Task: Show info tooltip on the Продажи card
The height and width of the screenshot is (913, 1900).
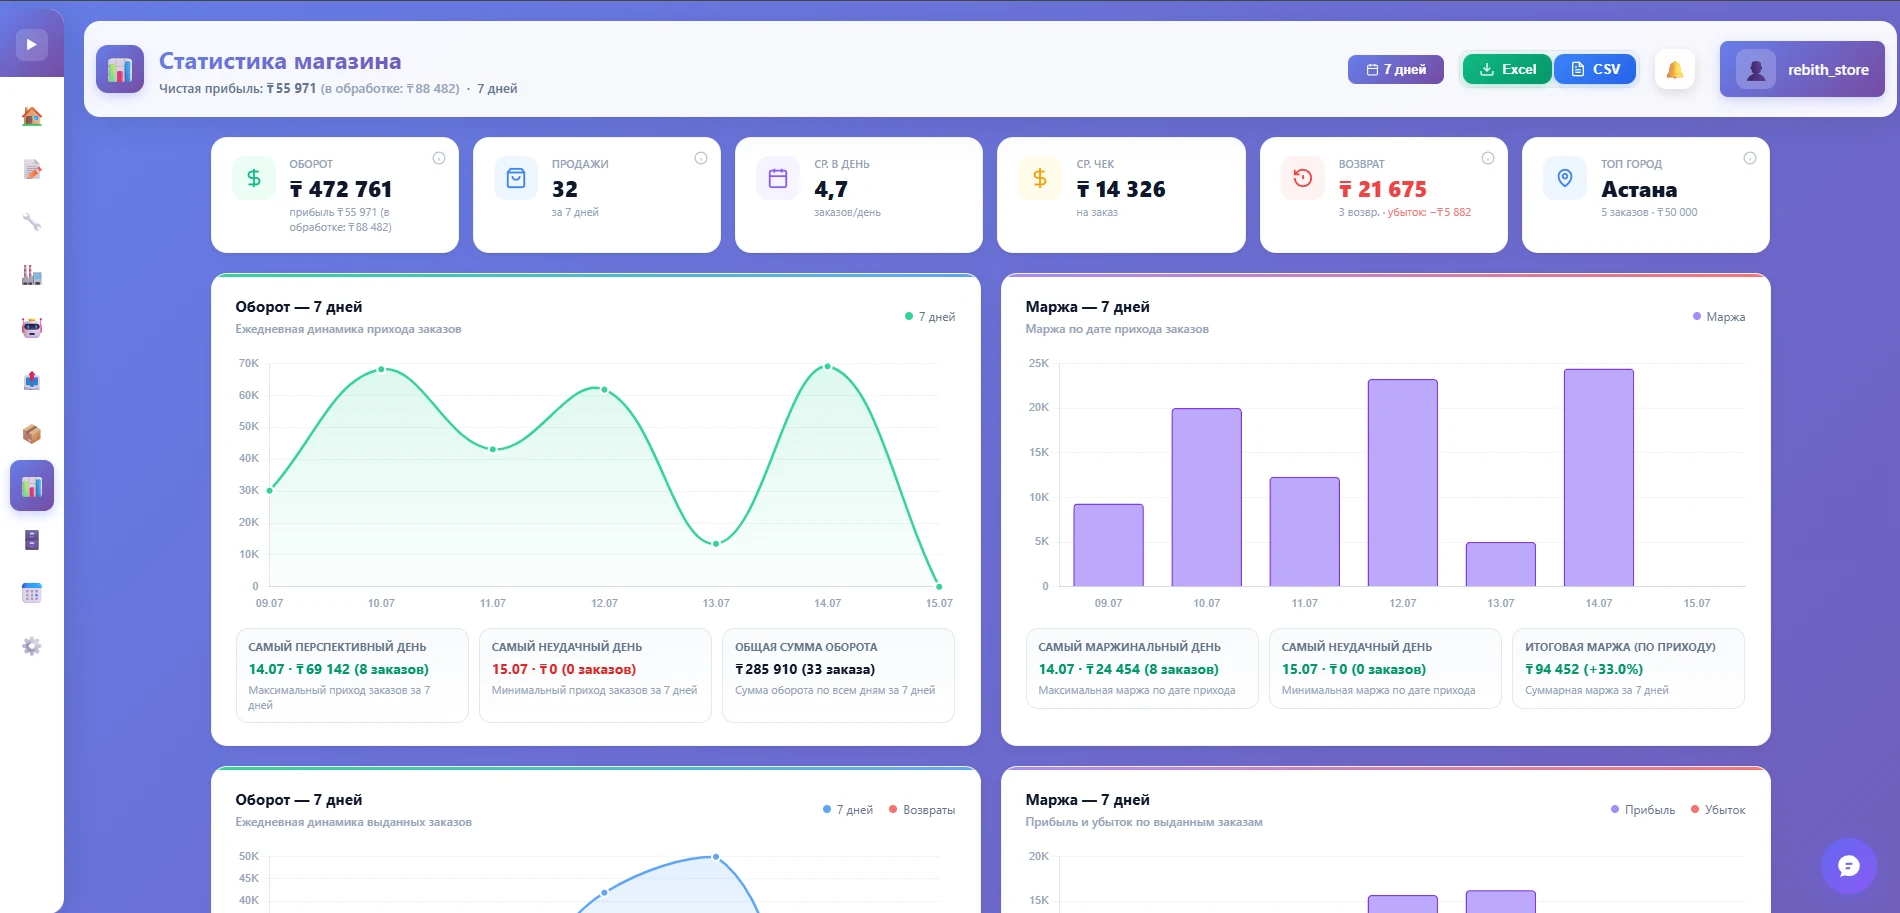Action: (x=701, y=158)
